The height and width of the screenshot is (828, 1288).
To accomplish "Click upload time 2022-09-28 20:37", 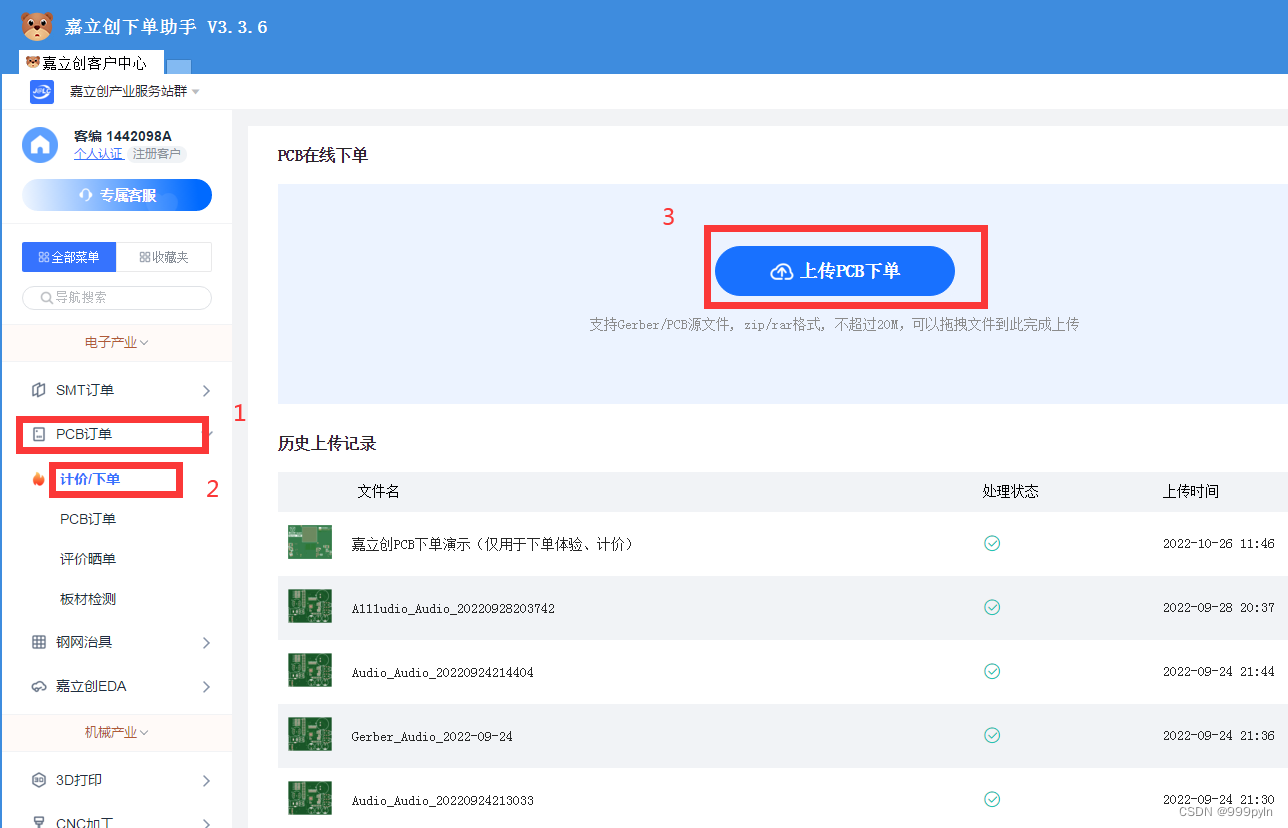I will (1218, 608).
